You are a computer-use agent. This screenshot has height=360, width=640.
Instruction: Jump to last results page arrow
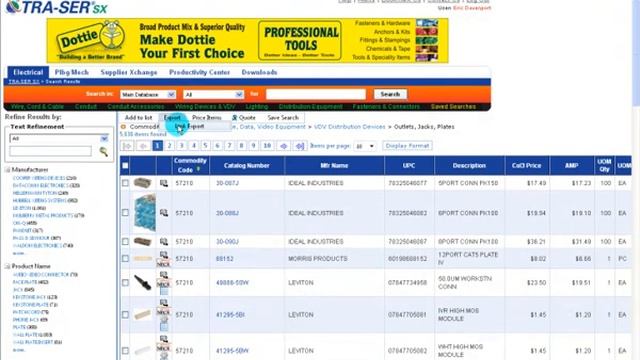coord(300,146)
